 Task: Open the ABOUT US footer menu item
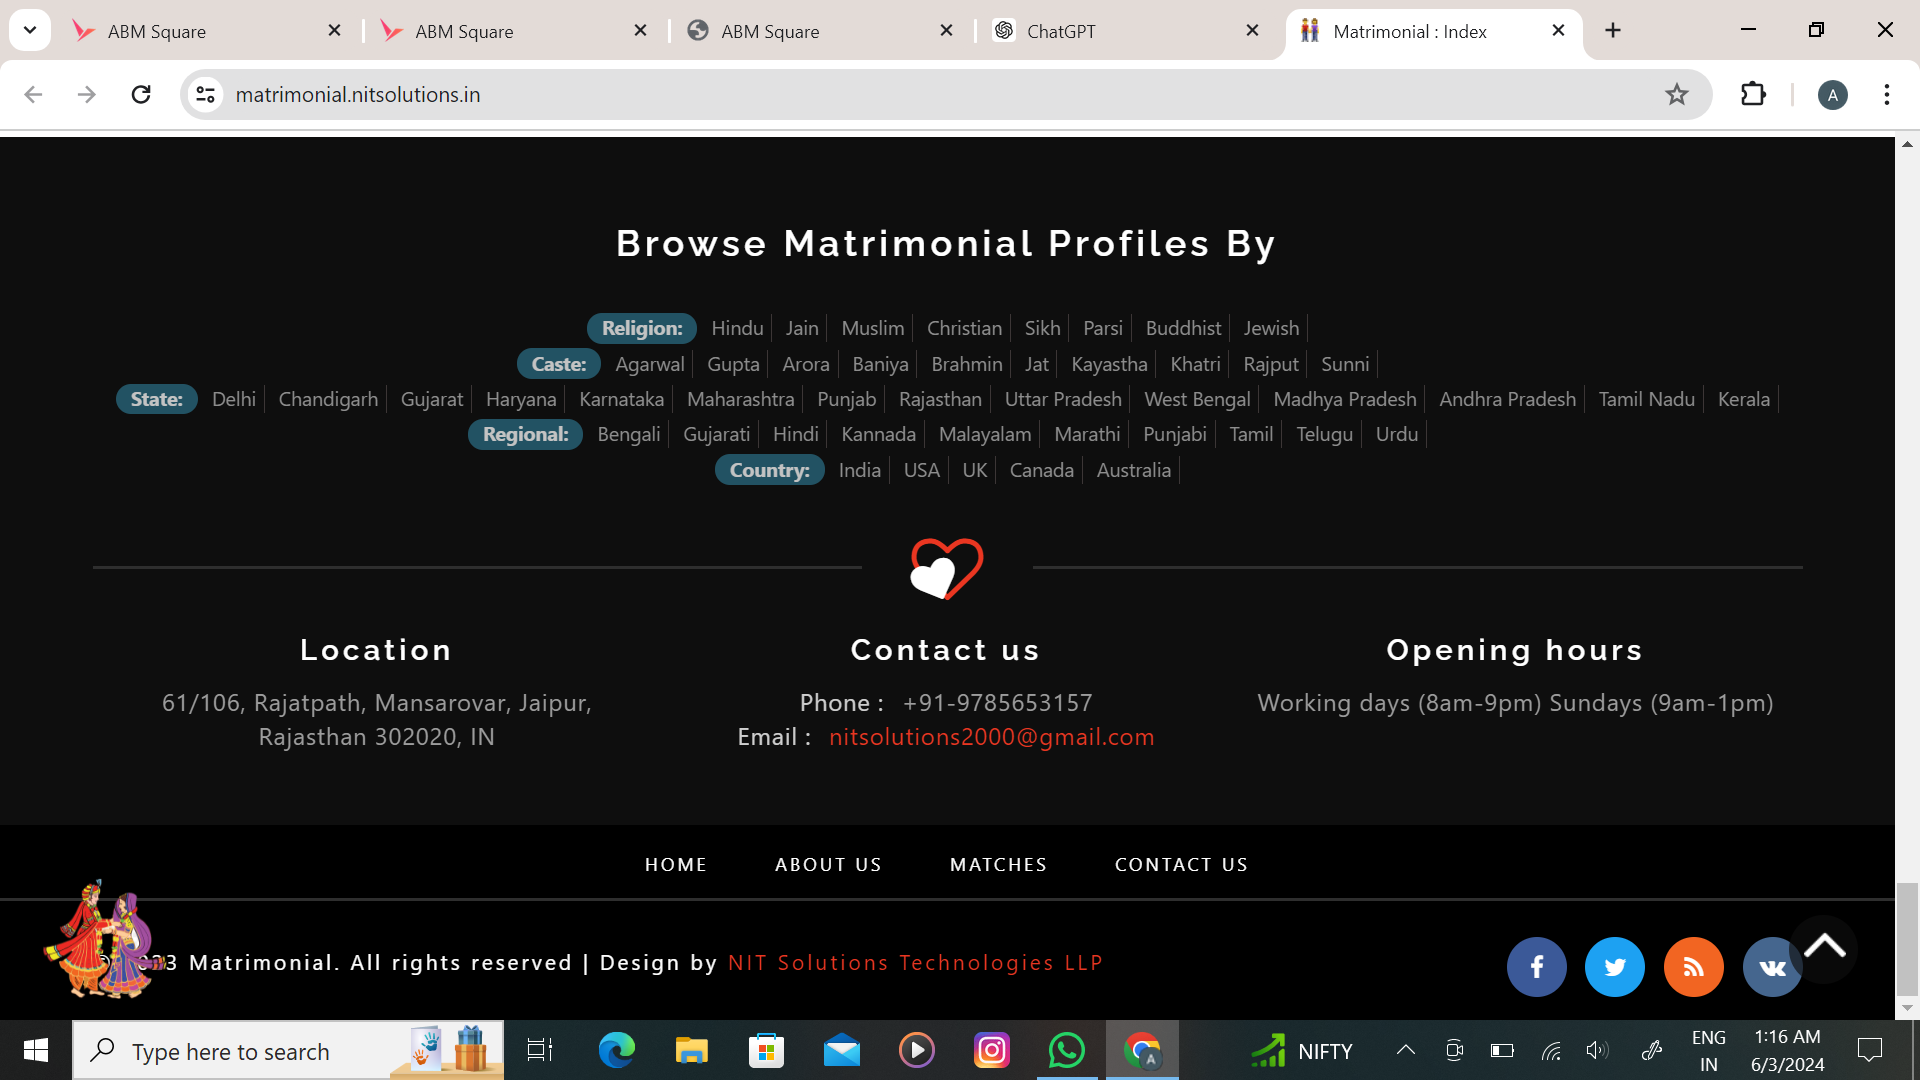828,864
